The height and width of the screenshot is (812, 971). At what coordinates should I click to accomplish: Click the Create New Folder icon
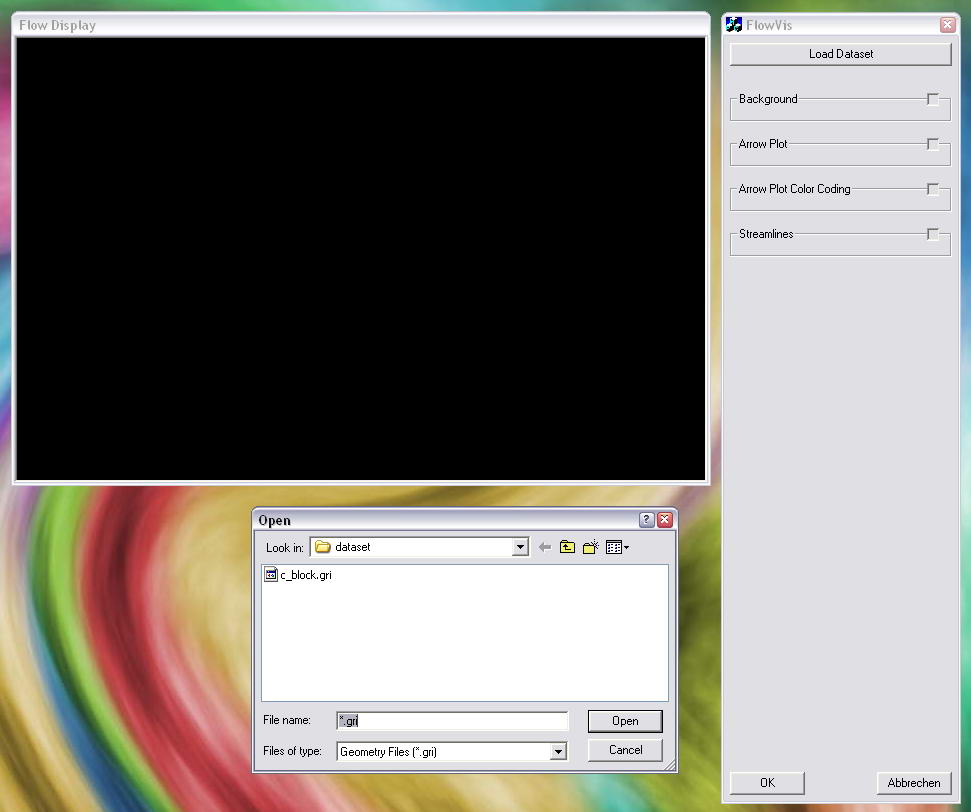click(x=591, y=547)
